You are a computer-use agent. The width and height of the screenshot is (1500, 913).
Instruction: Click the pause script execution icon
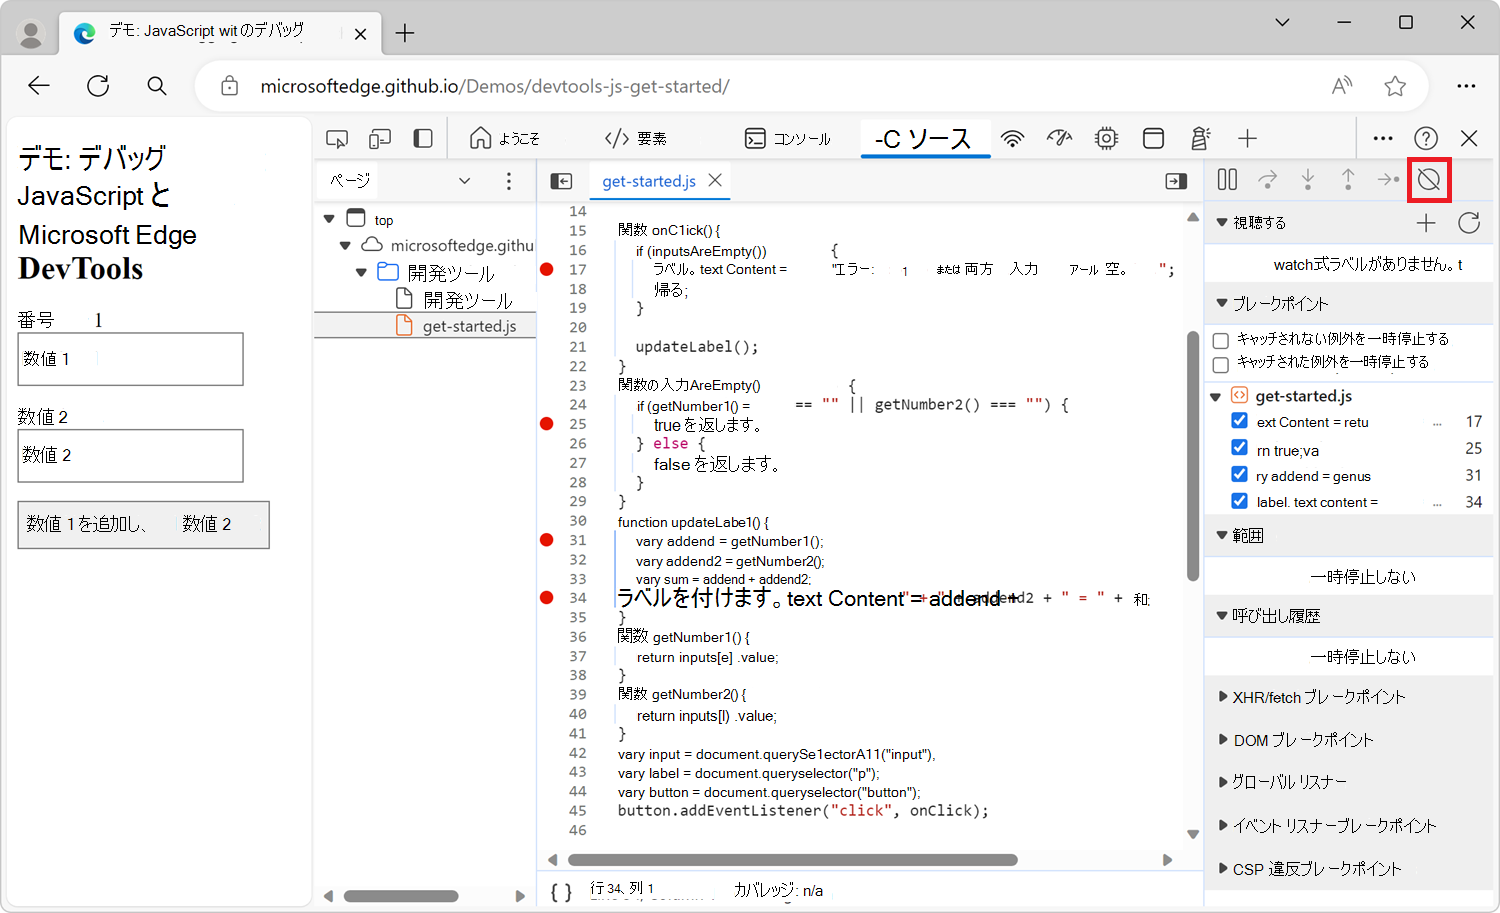[1227, 180]
